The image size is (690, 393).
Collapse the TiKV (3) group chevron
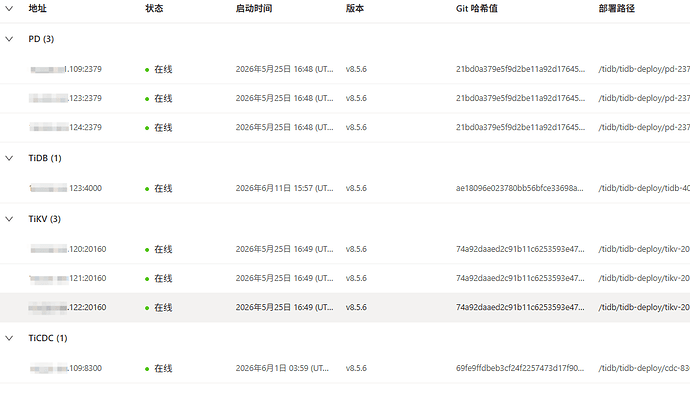(x=9, y=219)
